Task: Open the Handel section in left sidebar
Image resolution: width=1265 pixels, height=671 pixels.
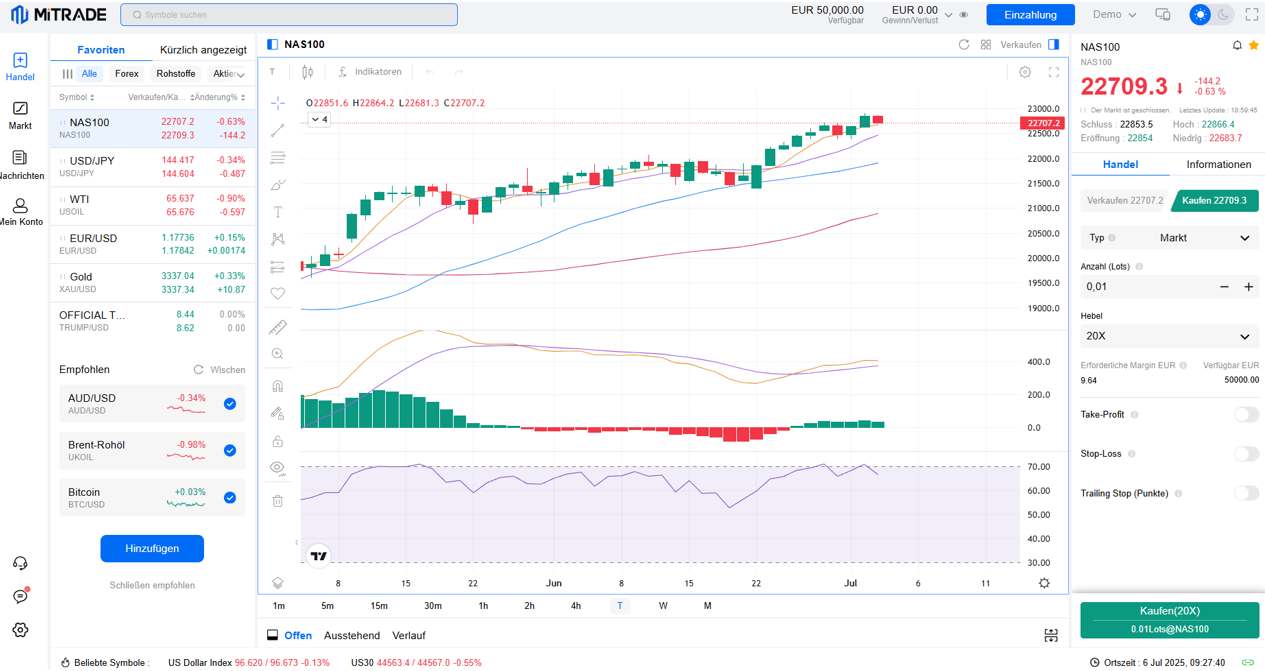Action: click(x=20, y=67)
